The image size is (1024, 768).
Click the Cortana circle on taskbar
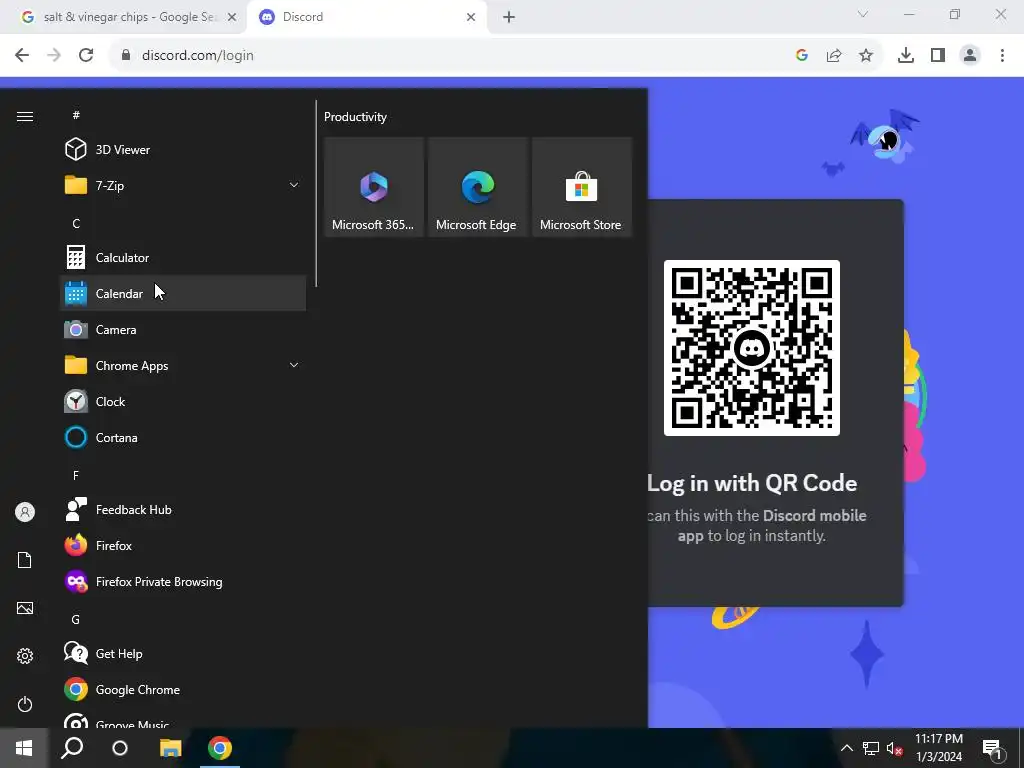pyautogui.click(x=120, y=748)
